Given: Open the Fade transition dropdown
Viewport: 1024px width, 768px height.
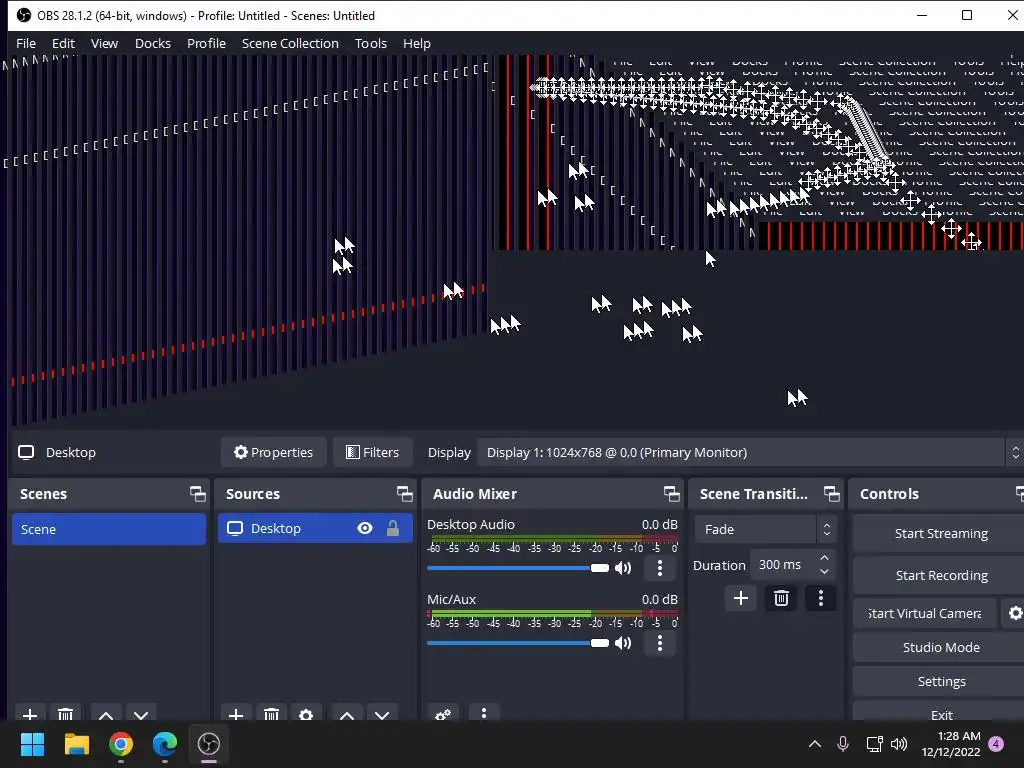Looking at the screenshot, I should (x=765, y=530).
